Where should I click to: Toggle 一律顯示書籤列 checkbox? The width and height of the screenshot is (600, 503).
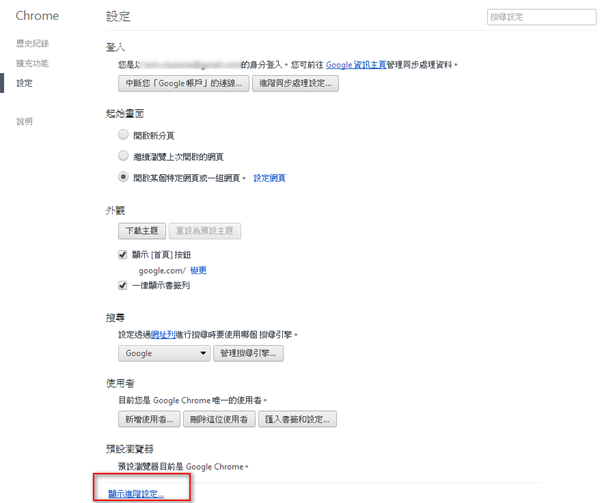pyautogui.click(x=122, y=285)
